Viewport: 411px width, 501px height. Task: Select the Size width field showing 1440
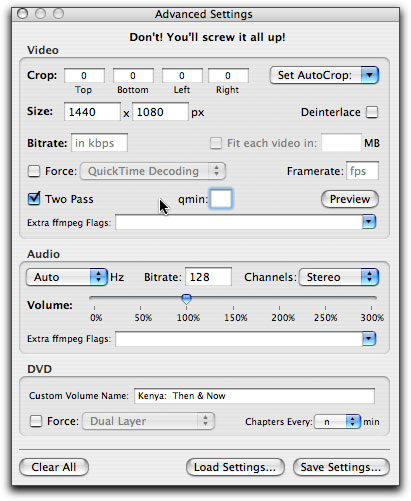point(92,112)
